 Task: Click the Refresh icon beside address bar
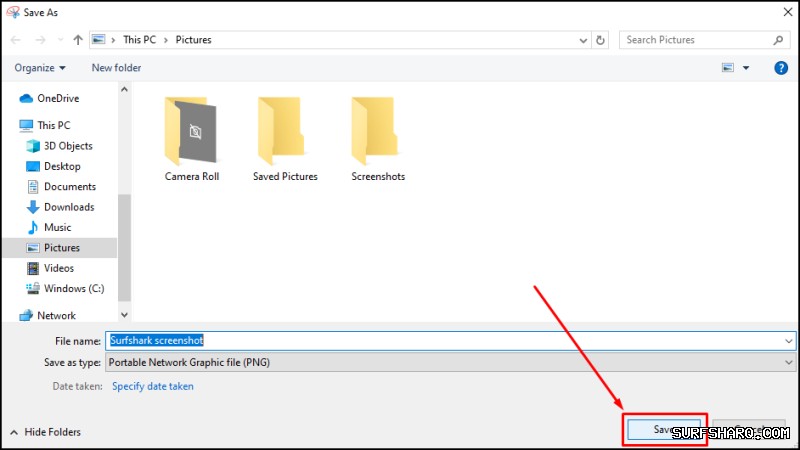(600, 40)
